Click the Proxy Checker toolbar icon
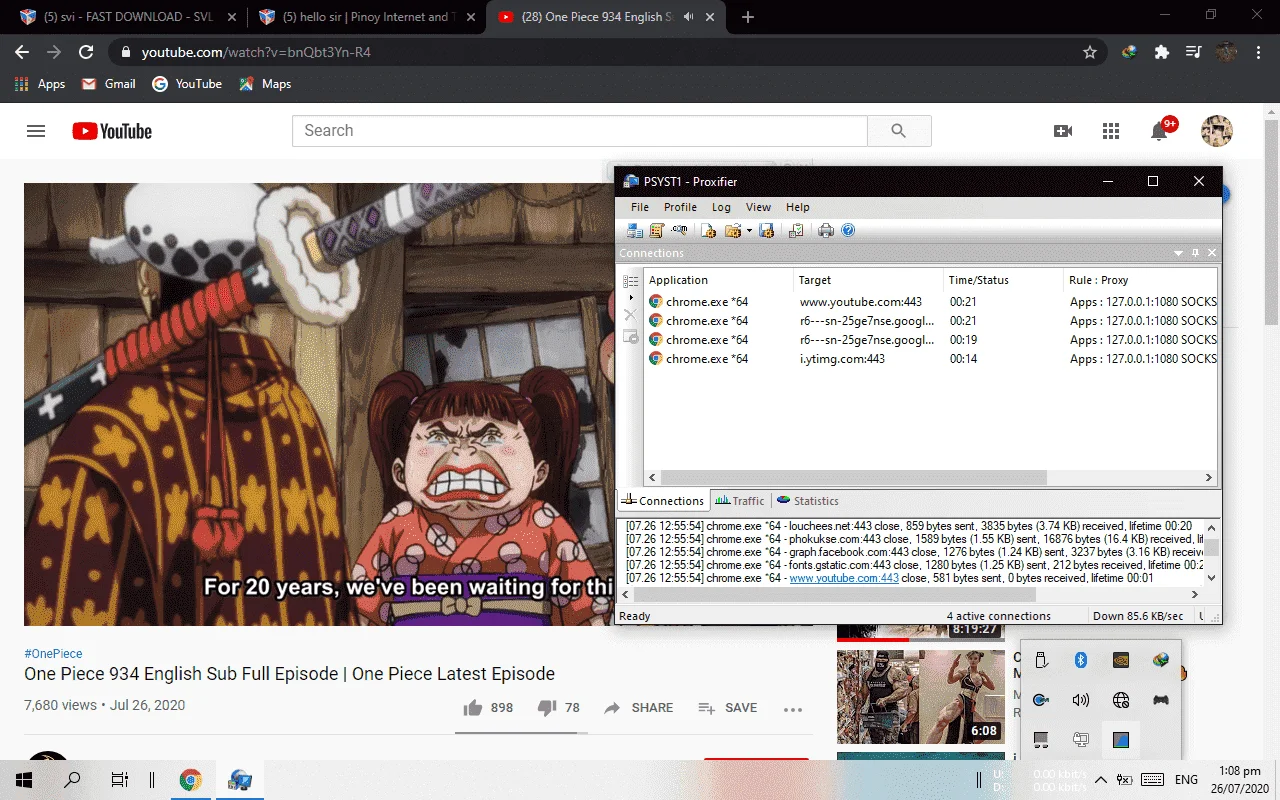 click(x=796, y=231)
